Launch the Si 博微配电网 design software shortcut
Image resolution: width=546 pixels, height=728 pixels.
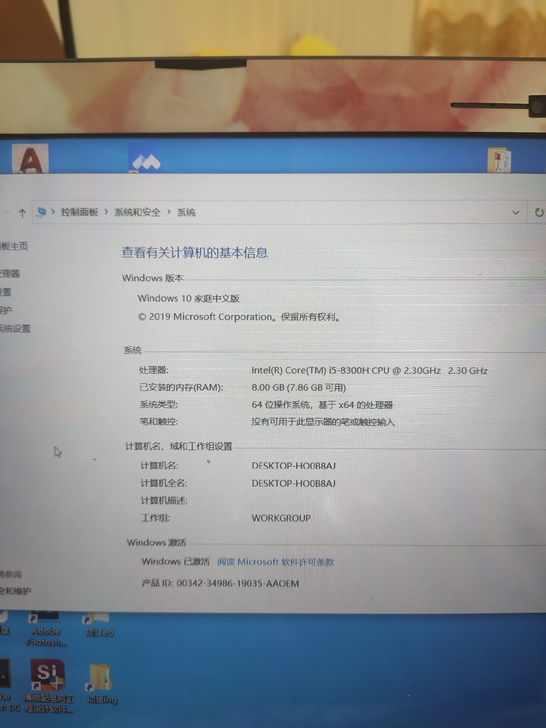(48, 686)
